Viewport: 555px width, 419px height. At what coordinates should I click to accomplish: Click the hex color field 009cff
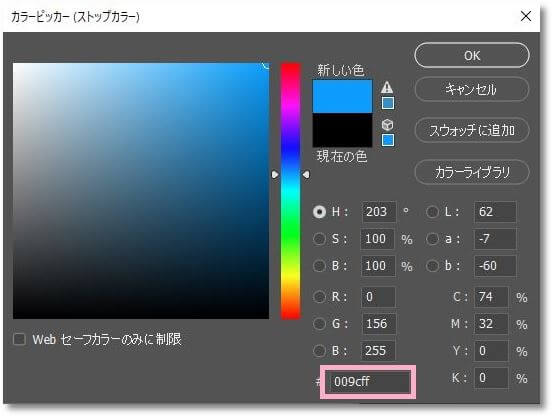[368, 382]
